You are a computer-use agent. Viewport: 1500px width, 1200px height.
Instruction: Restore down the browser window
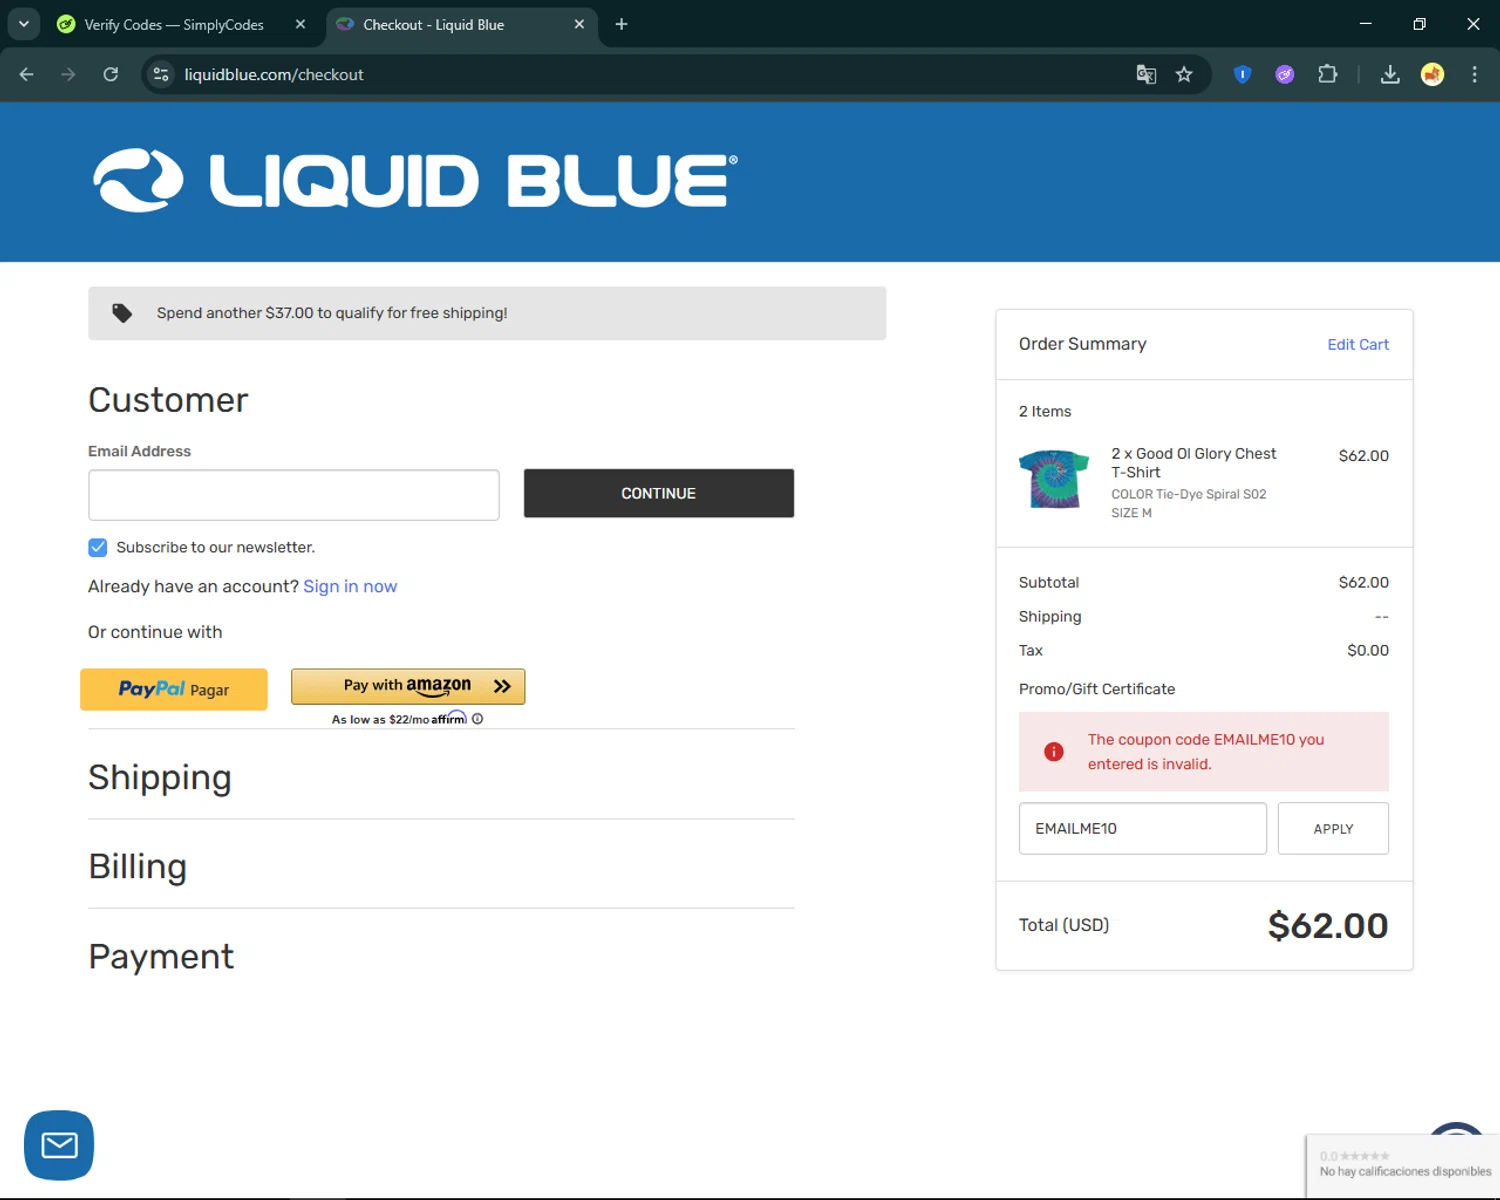tap(1419, 24)
